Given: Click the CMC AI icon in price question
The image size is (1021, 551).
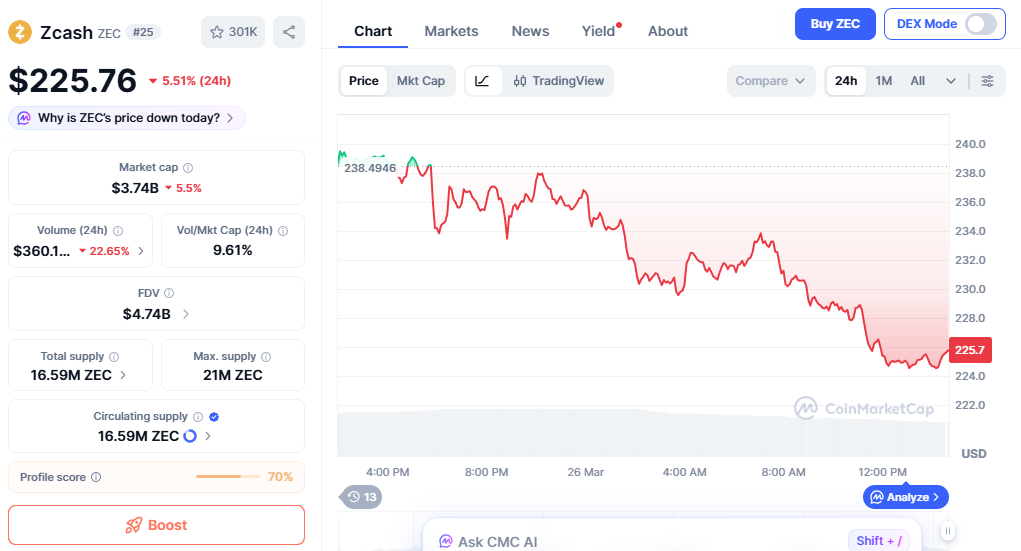Looking at the screenshot, I should (x=24, y=118).
